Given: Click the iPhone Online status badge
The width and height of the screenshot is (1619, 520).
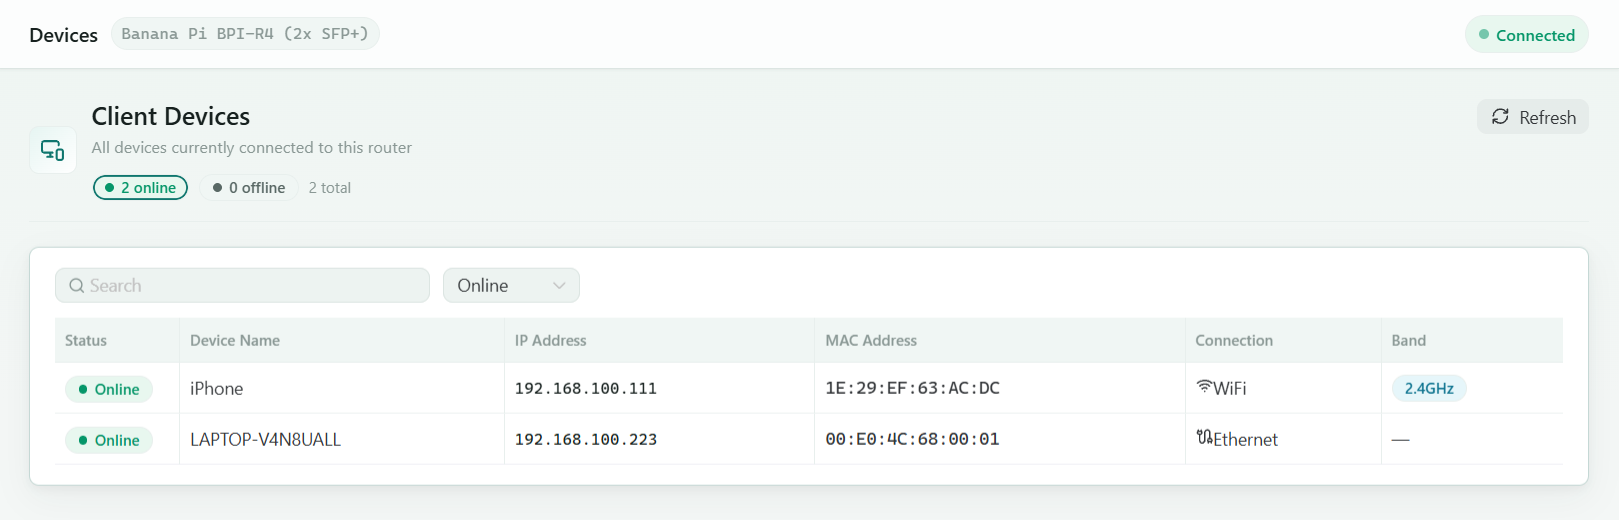Looking at the screenshot, I should click(x=109, y=389).
